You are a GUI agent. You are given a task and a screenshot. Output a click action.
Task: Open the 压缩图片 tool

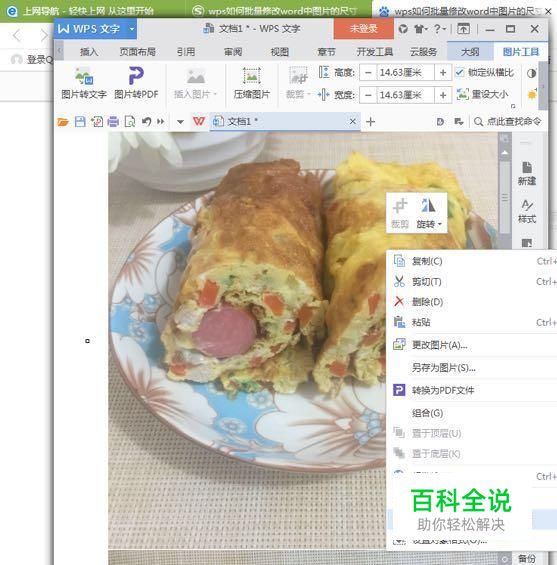click(251, 83)
